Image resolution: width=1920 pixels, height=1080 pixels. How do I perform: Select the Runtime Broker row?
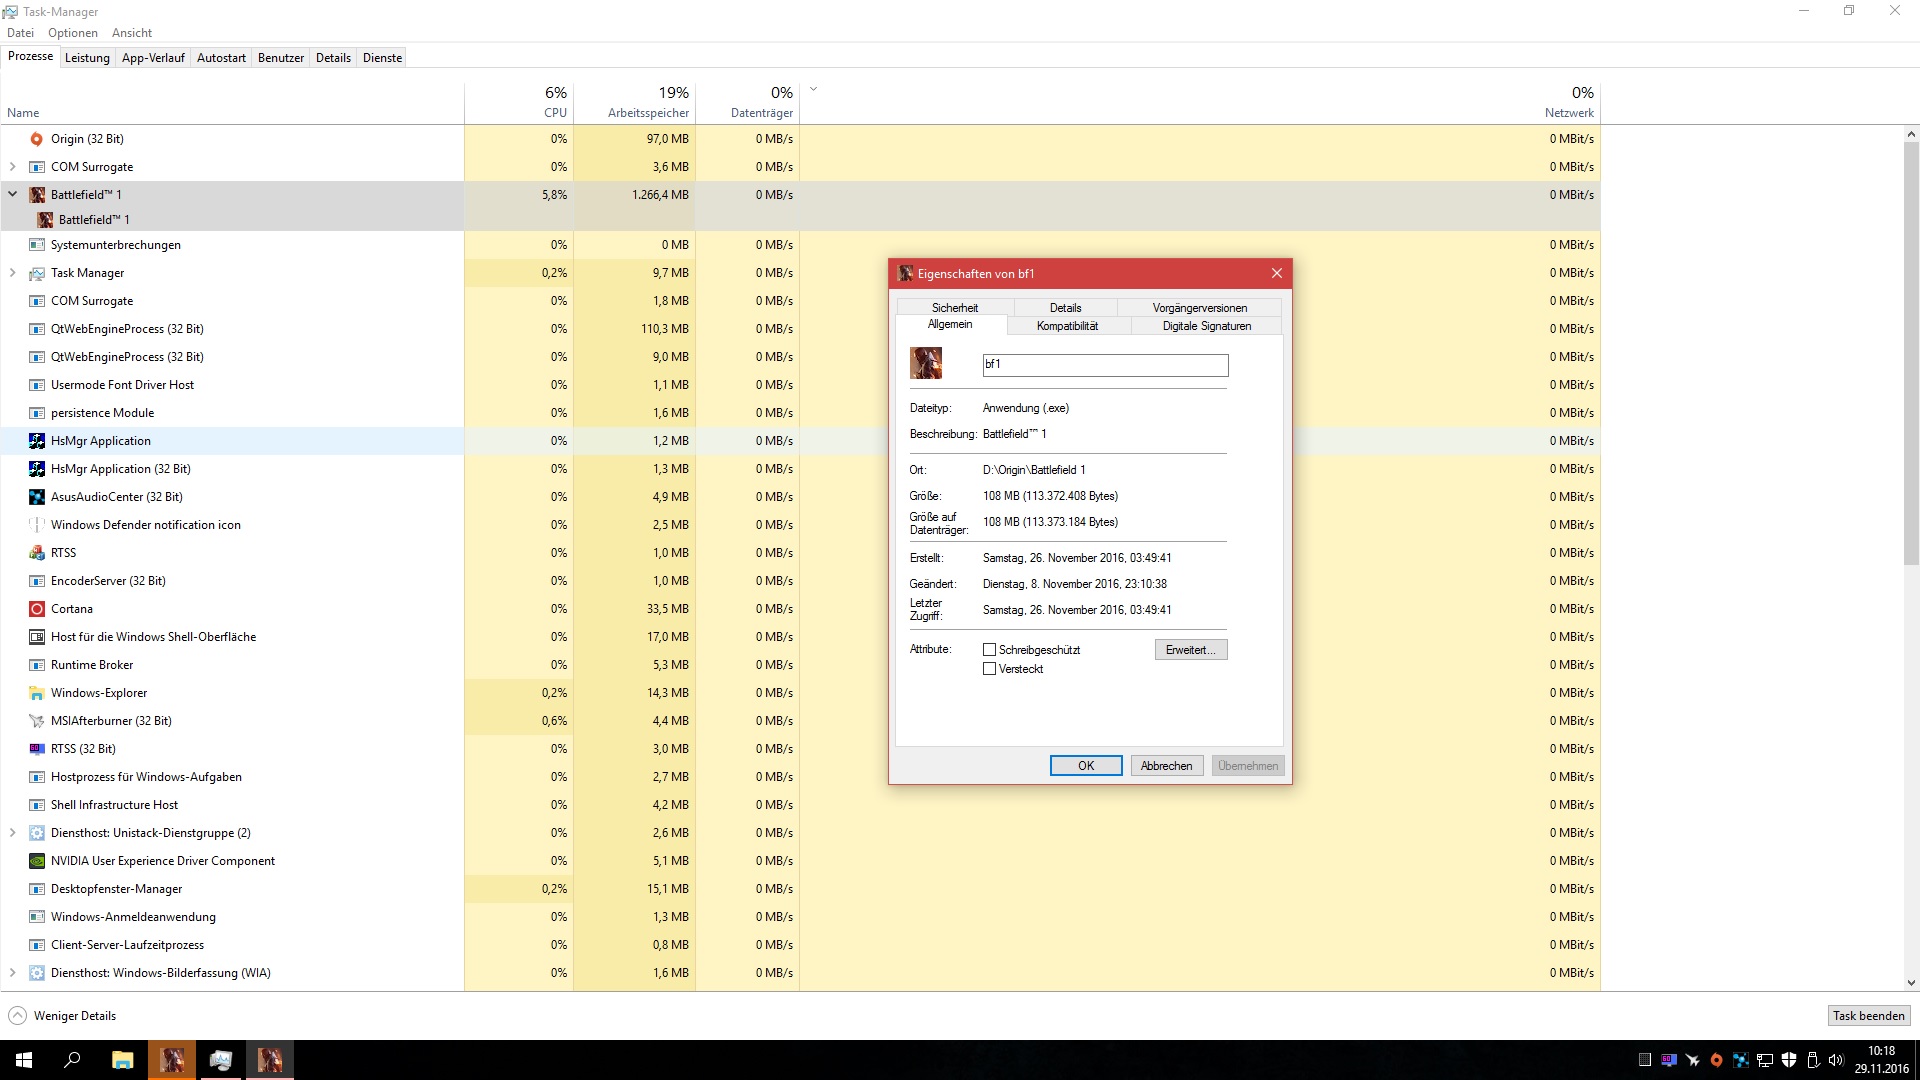pyautogui.click(x=800, y=665)
